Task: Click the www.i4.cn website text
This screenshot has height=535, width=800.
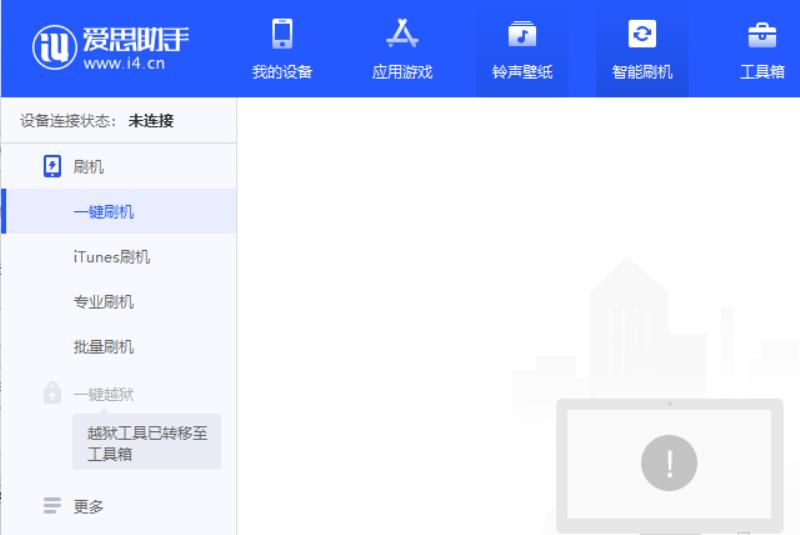Action: pyautogui.click(x=124, y=63)
